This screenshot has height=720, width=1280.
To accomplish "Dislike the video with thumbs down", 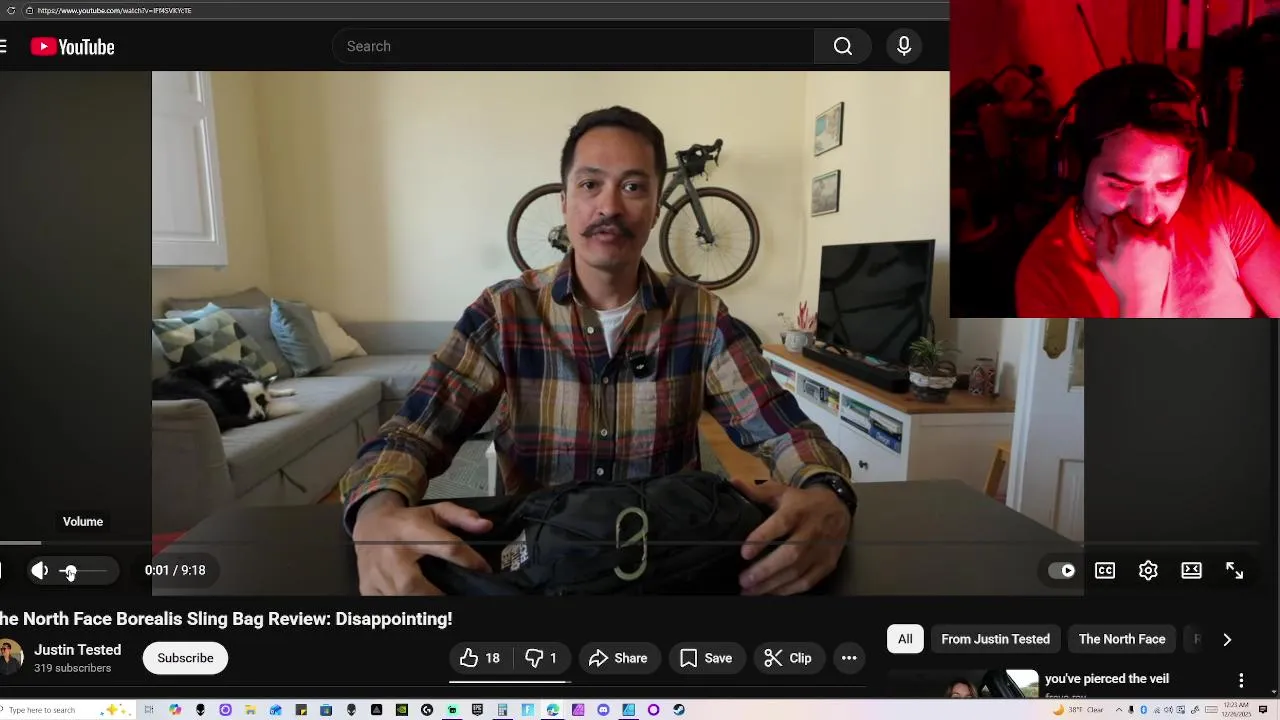I will pos(541,658).
